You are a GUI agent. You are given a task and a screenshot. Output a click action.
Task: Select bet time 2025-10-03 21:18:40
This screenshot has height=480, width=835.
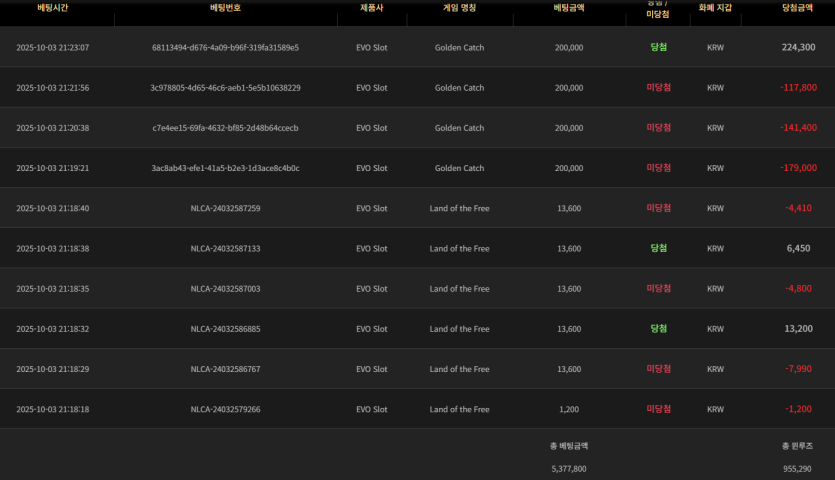53,208
